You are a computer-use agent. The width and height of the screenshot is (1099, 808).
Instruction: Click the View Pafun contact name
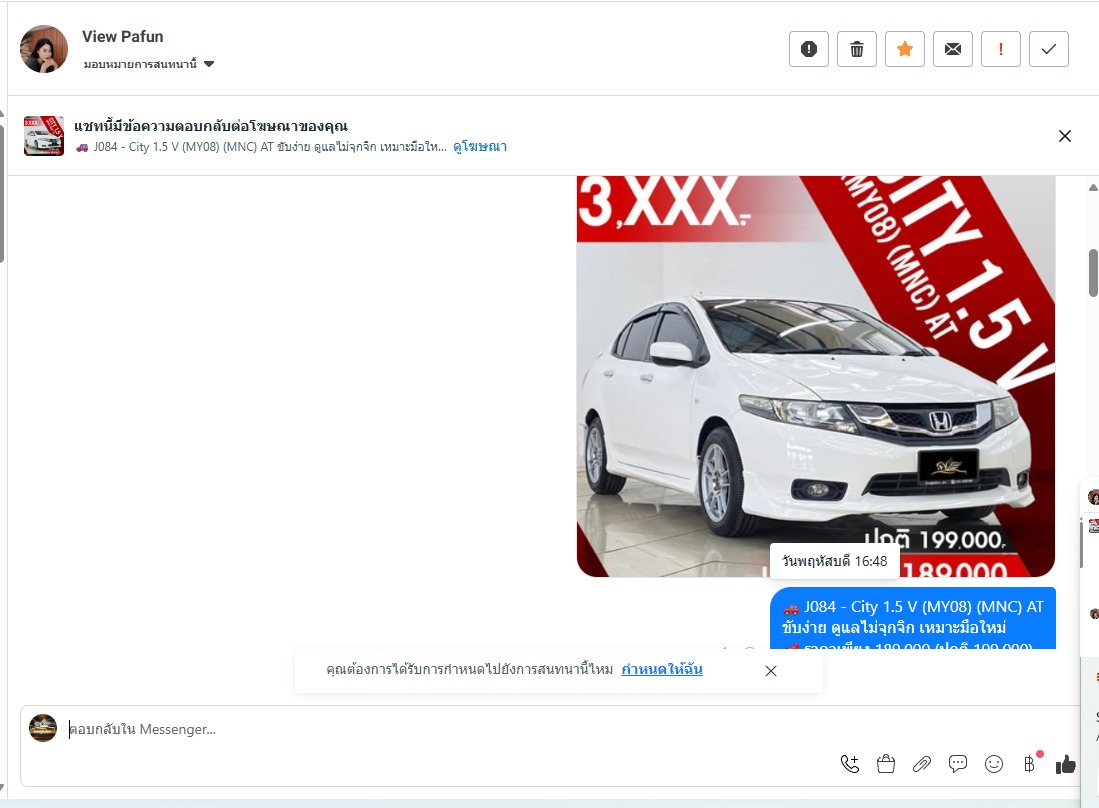123,36
